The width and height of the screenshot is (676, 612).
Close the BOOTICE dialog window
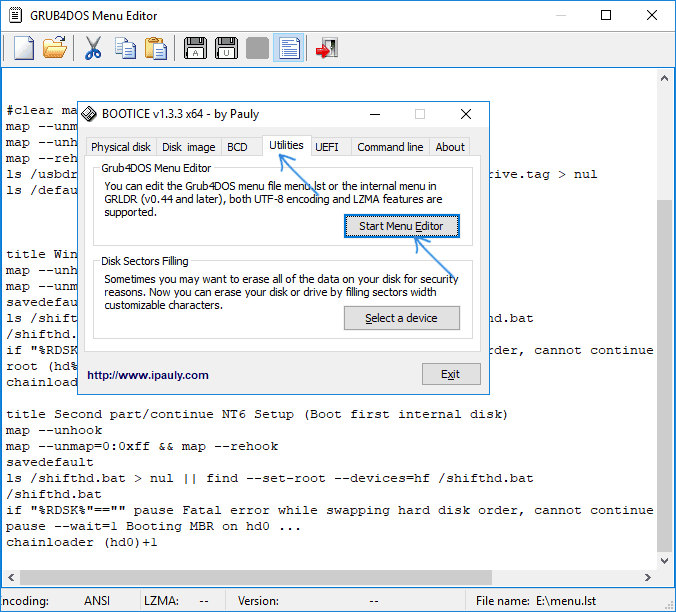[x=466, y=114]
